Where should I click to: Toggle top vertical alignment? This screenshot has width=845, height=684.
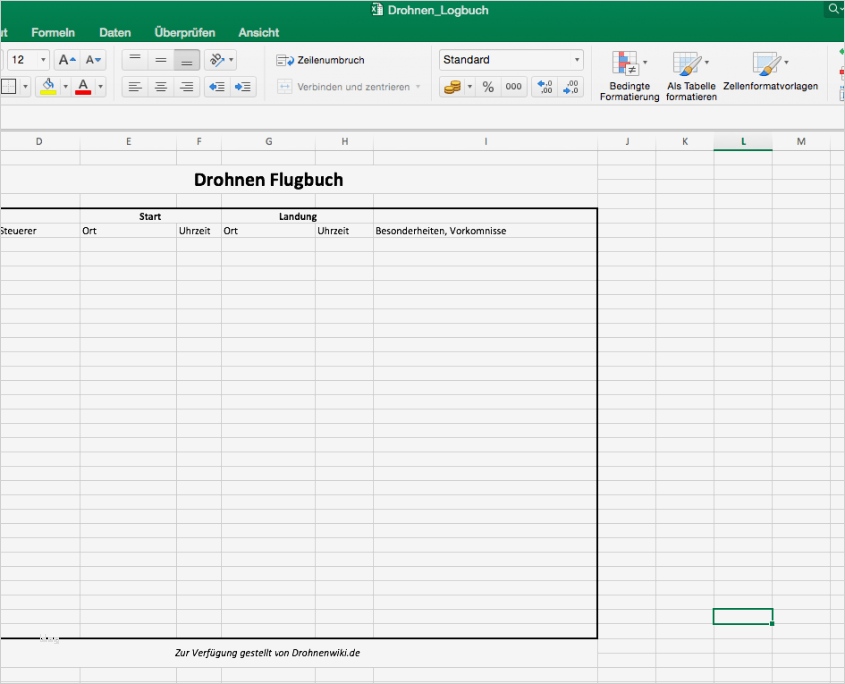click(x=135, y=60)
